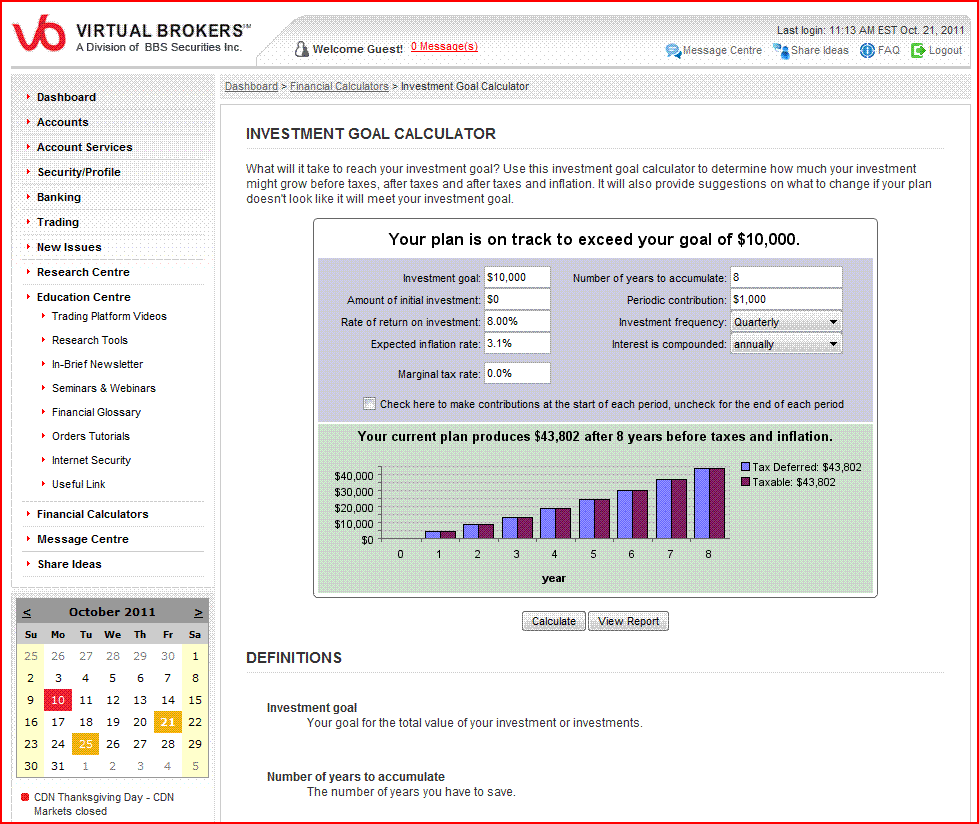Viewport: 979px width, 824px height.
Task: Expand the Financial Calculators sidebar section
Action: 92,514
